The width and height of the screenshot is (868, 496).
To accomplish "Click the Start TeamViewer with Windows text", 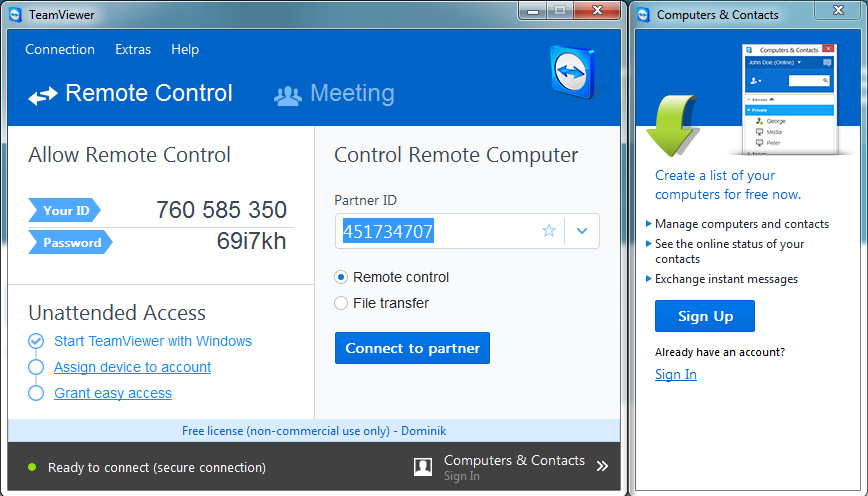I will 153,341.
